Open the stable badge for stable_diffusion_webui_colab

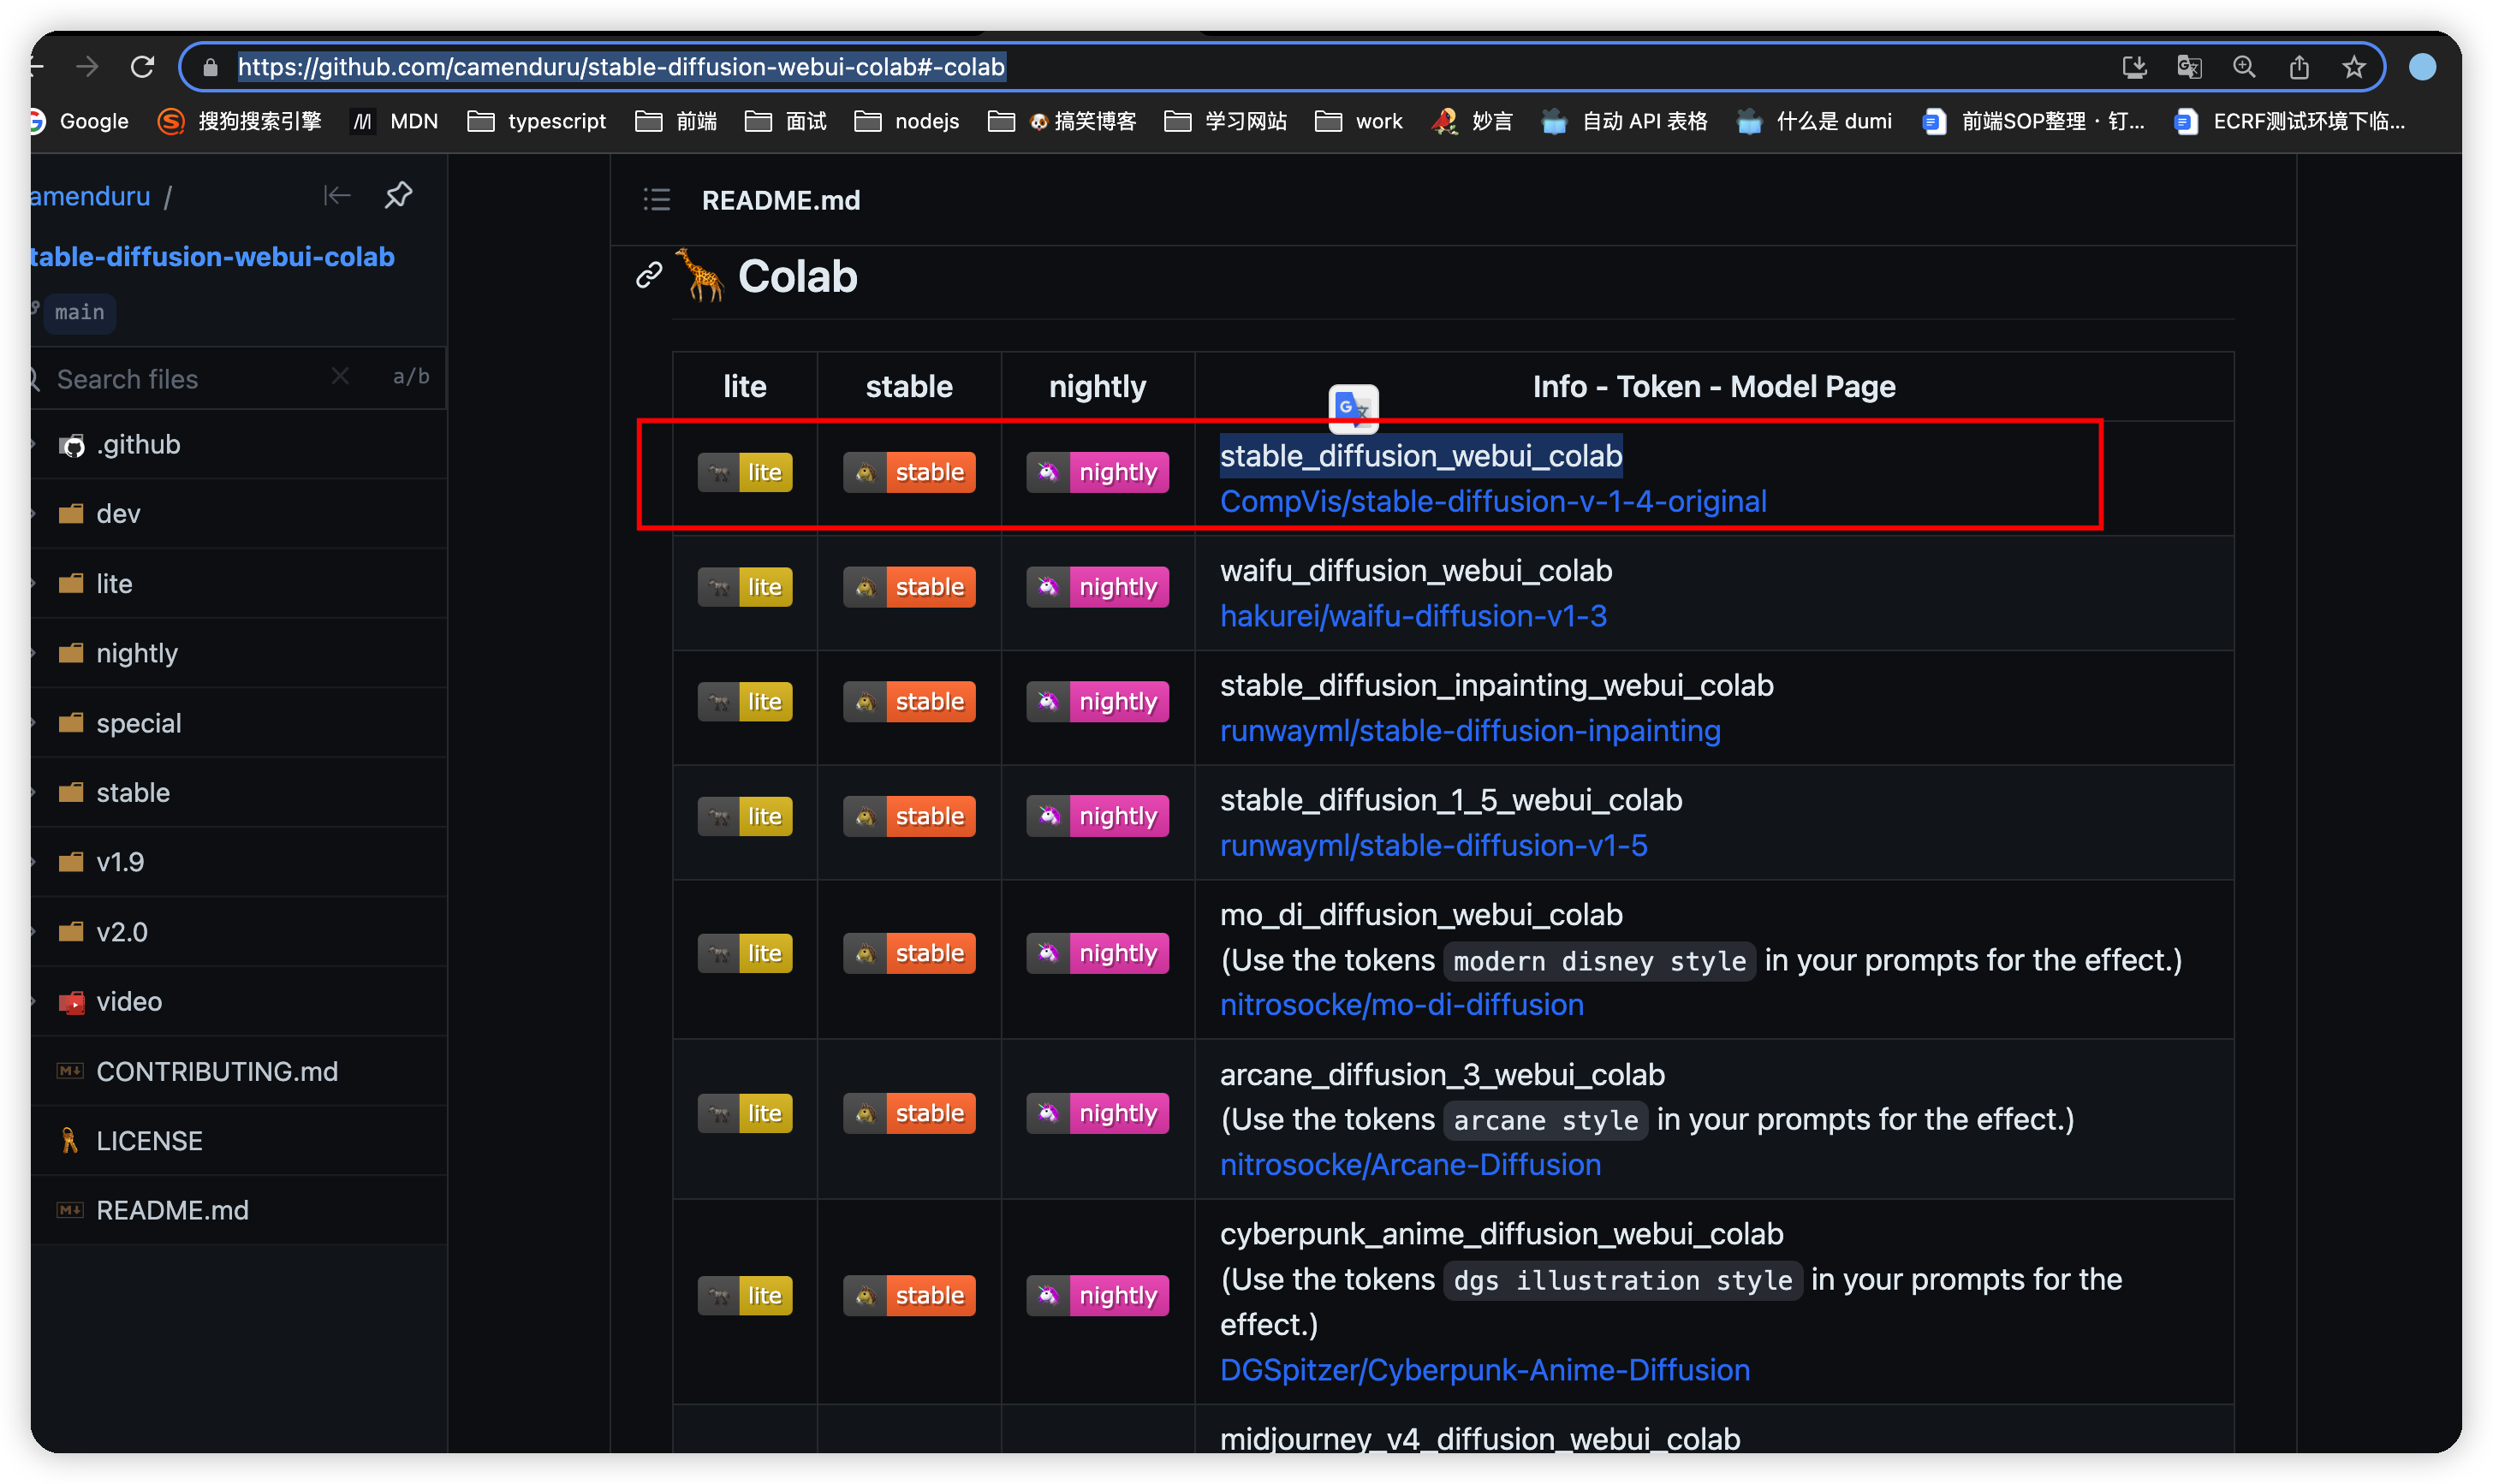pos(909,472)
